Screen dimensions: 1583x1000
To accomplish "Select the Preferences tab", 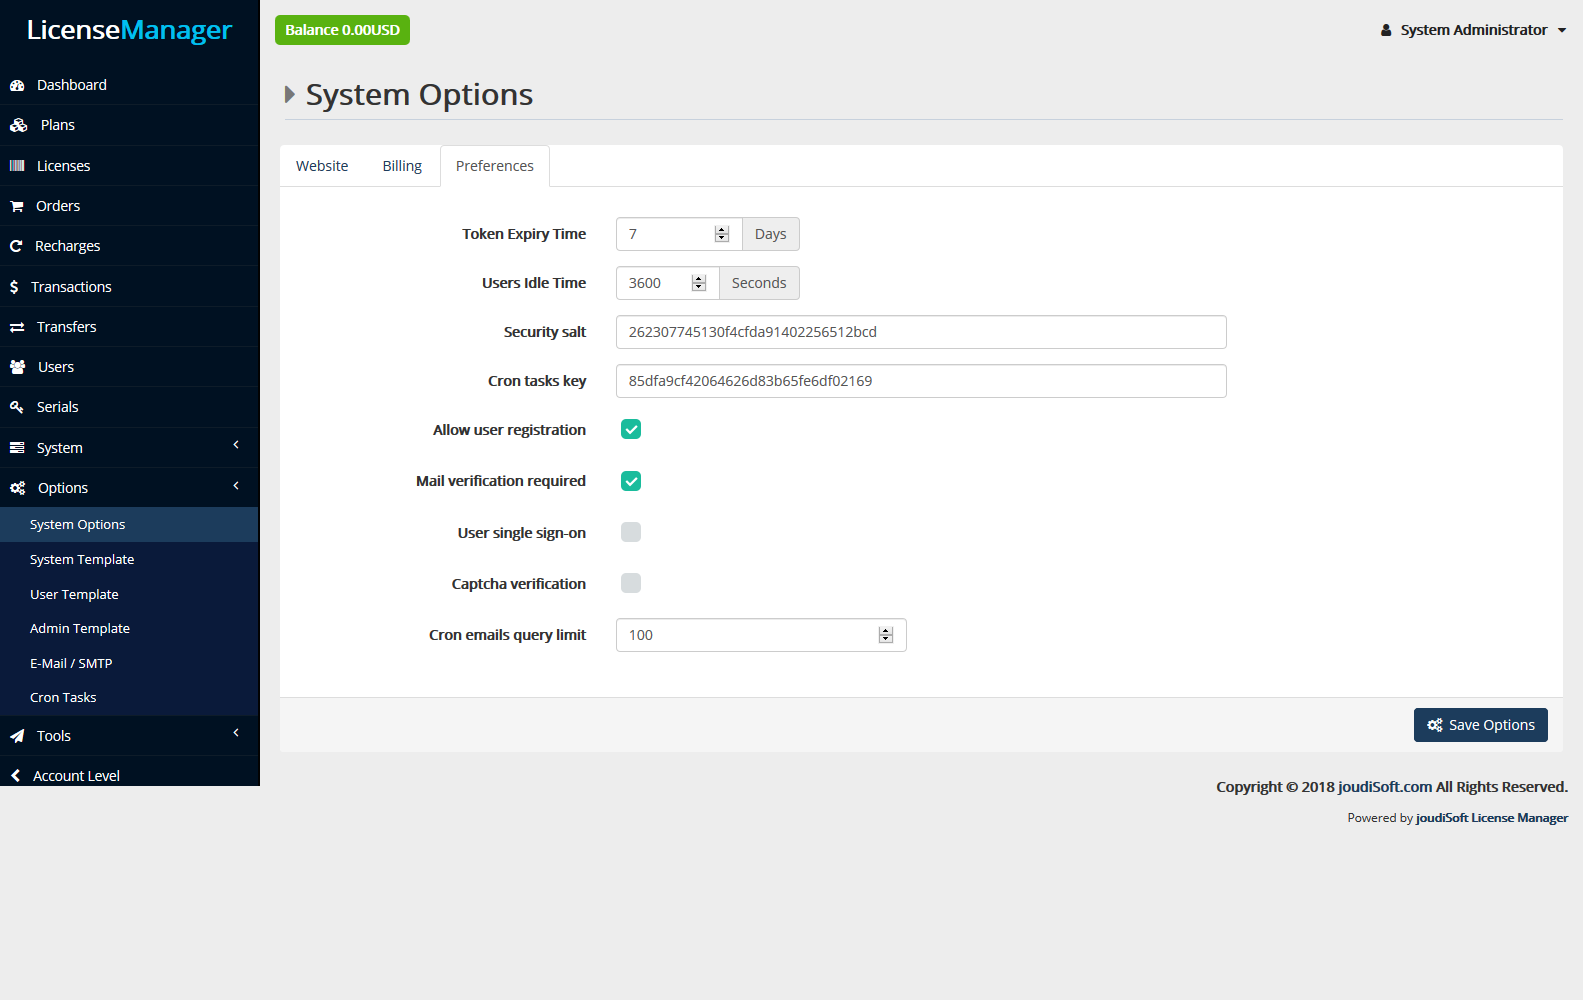I will click(x=495, y=166).
